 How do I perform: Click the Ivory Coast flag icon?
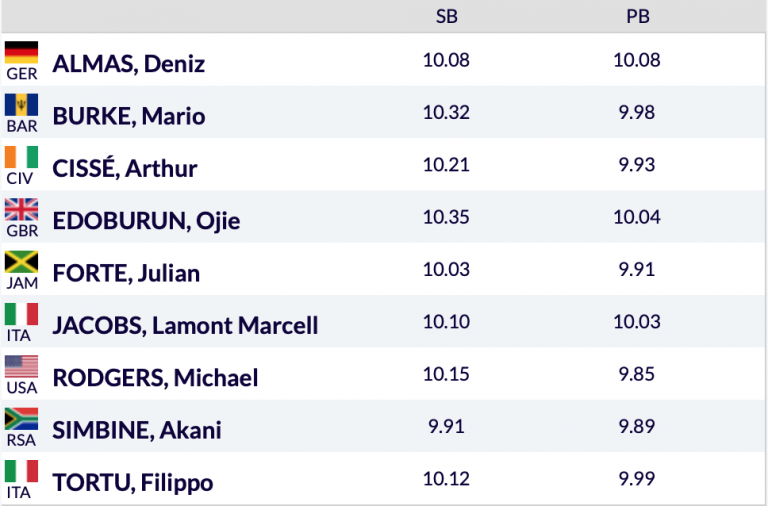[x=22, y=157]
